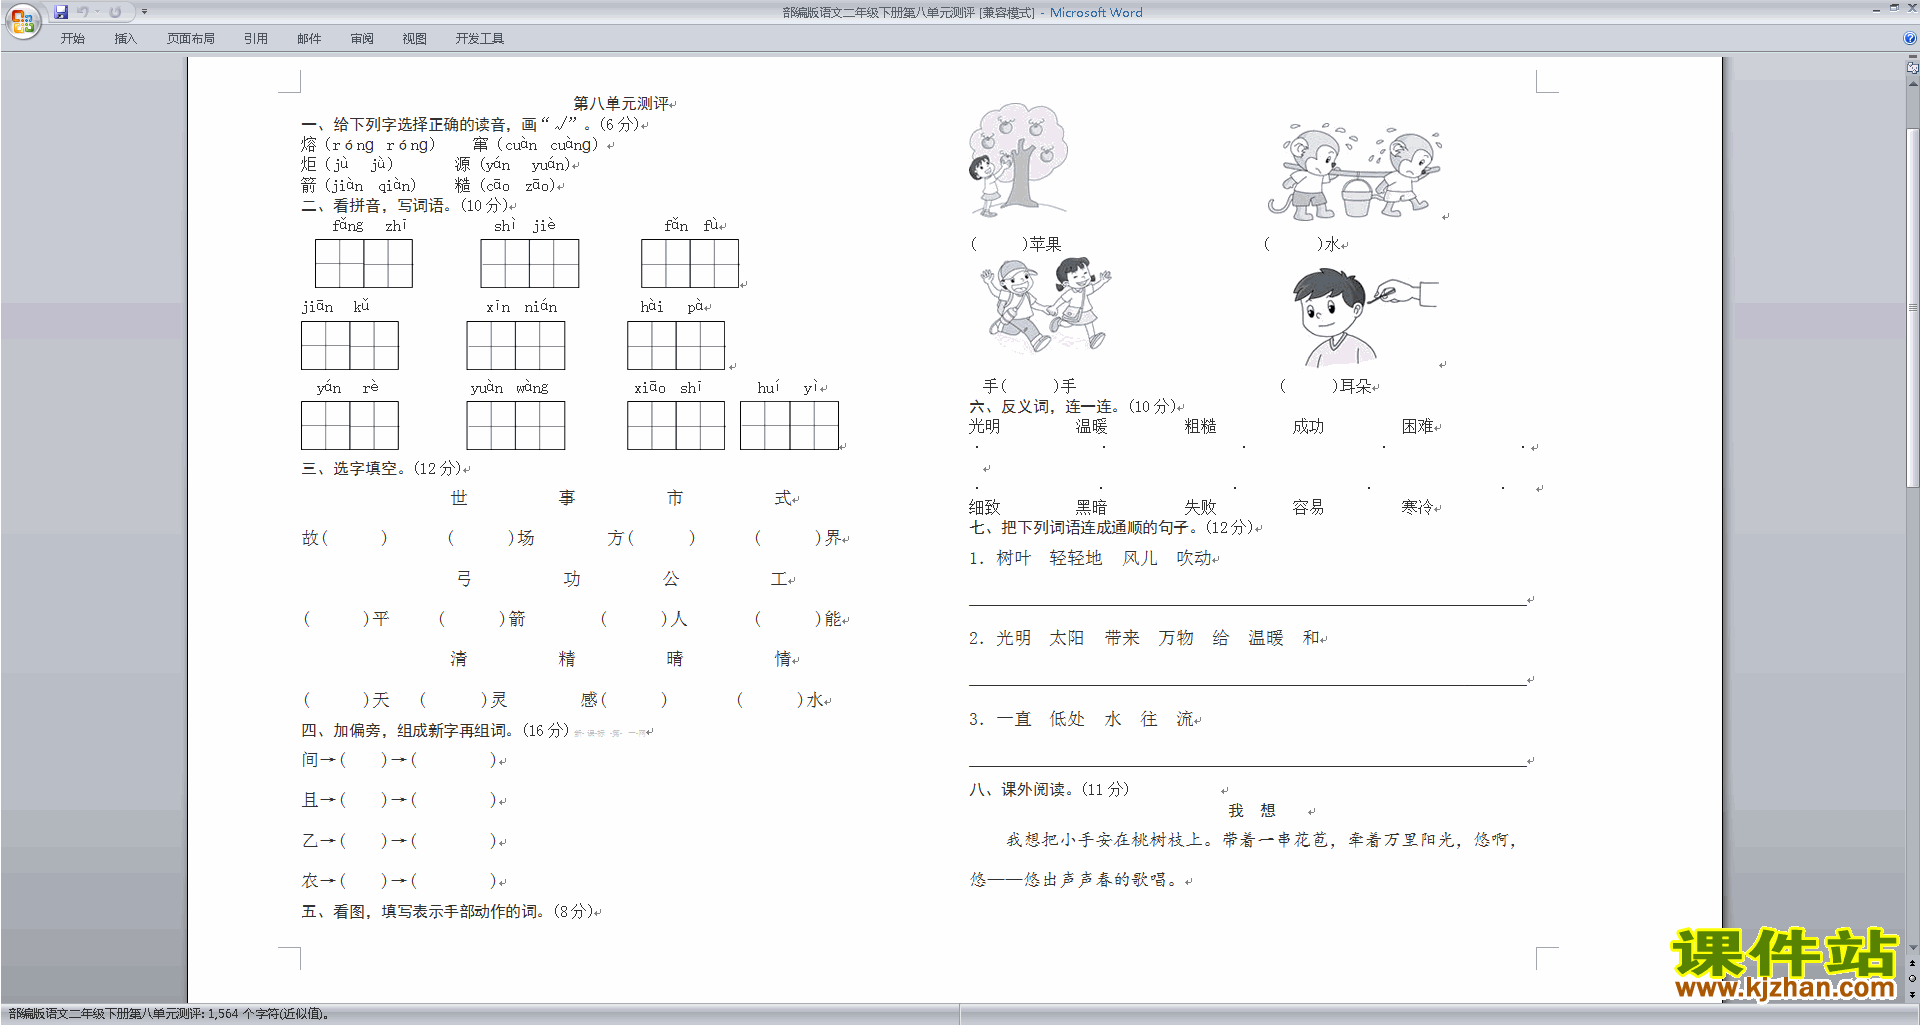Toggle the ruler icon above scrollbar
1920x1025 pixels.
click(1913, 69)
